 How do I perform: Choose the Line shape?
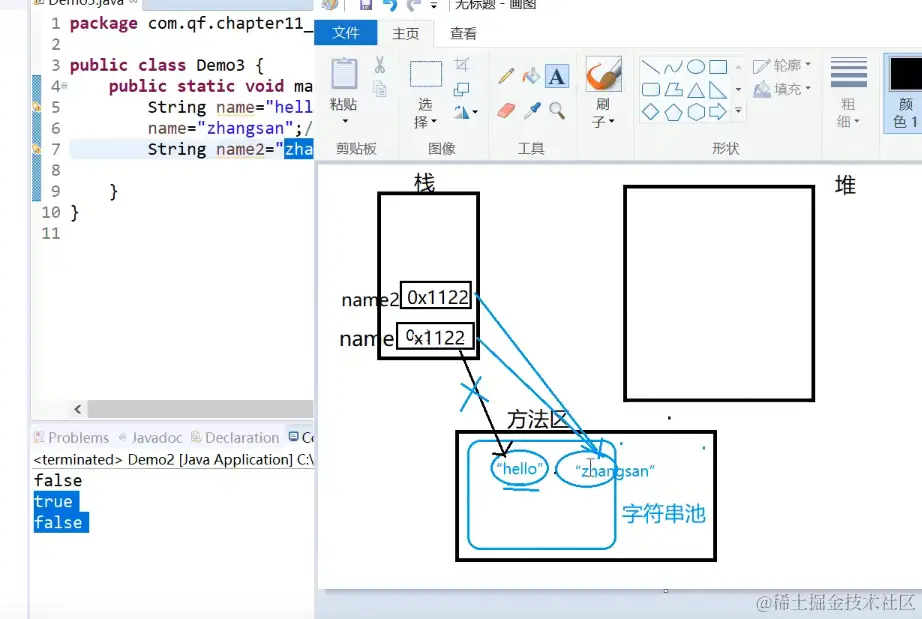coord(650,66)
